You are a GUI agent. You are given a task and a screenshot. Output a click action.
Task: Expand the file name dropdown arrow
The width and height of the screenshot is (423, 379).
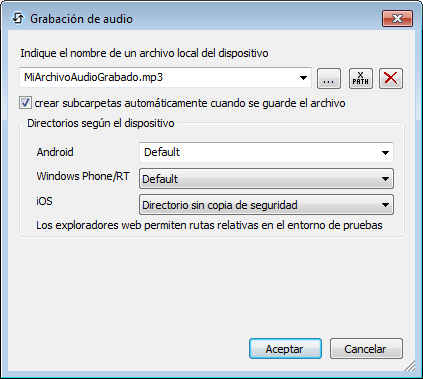click(303, 78)
